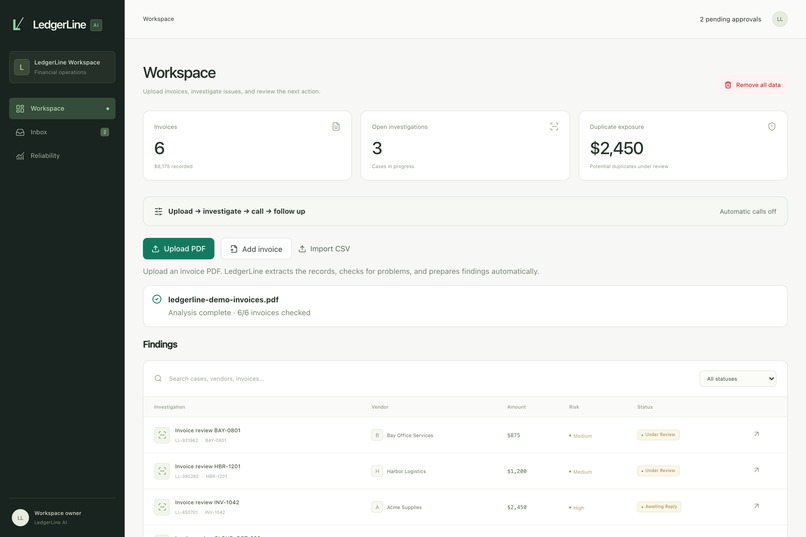Screen dimensions: 806x537
Task: Click the $2,450 amount for Acme Supplies
Action: pyautogui.click(x=517, y=507)
